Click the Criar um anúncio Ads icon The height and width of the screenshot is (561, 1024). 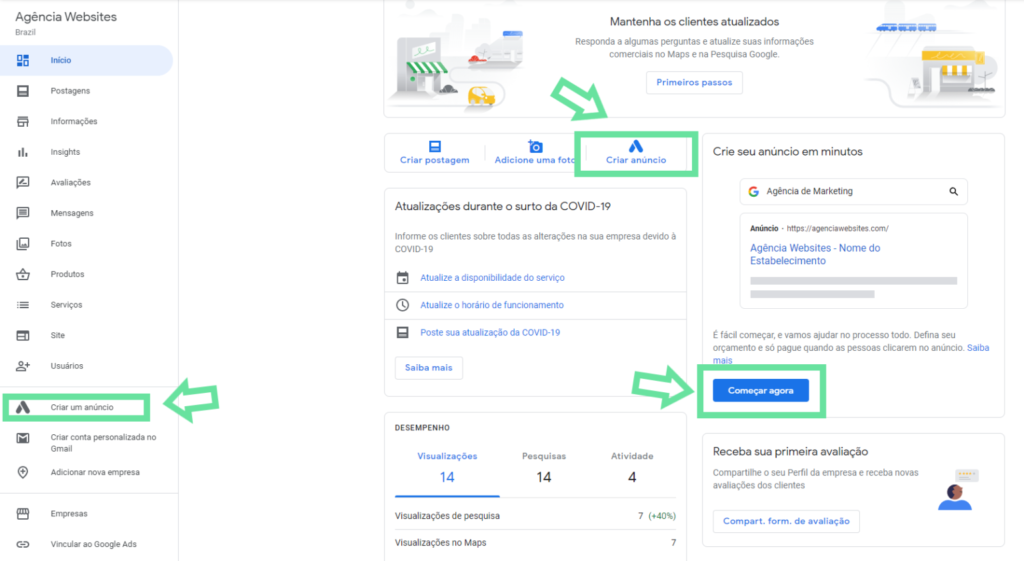click(x=23, y=407)
